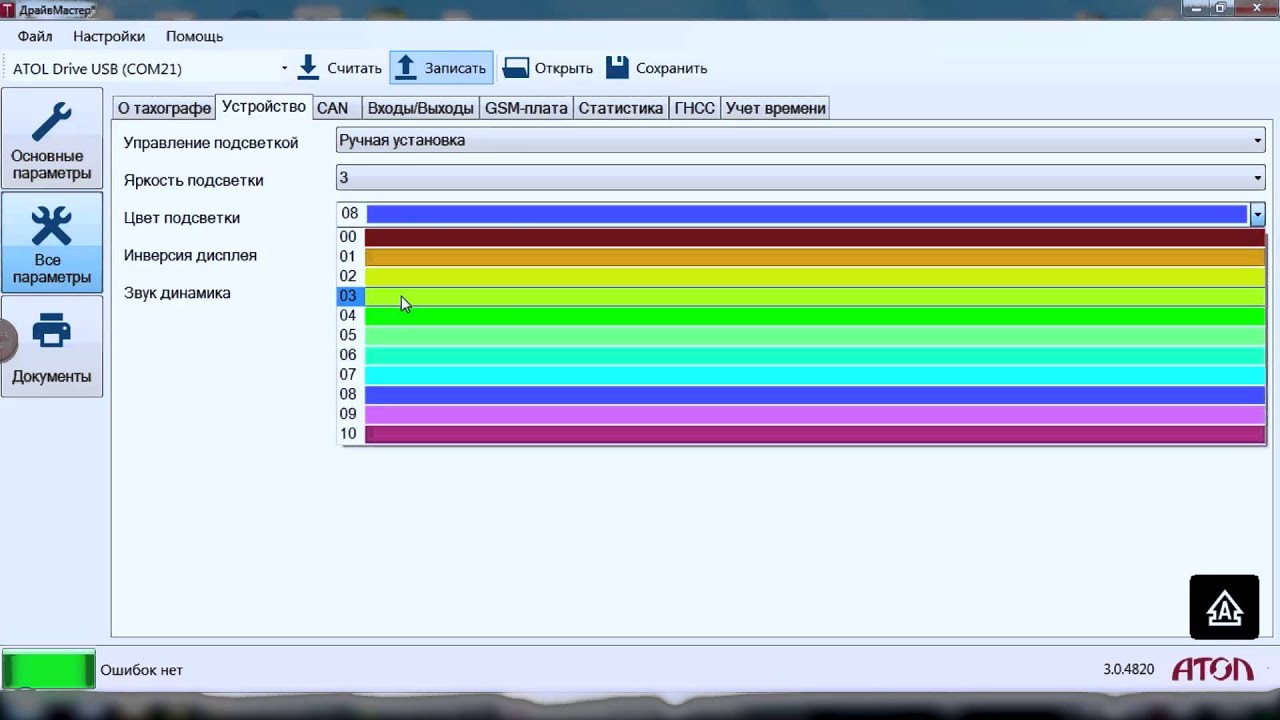
Task: Click the Открыть text label
Action: [x=564, y=69]
